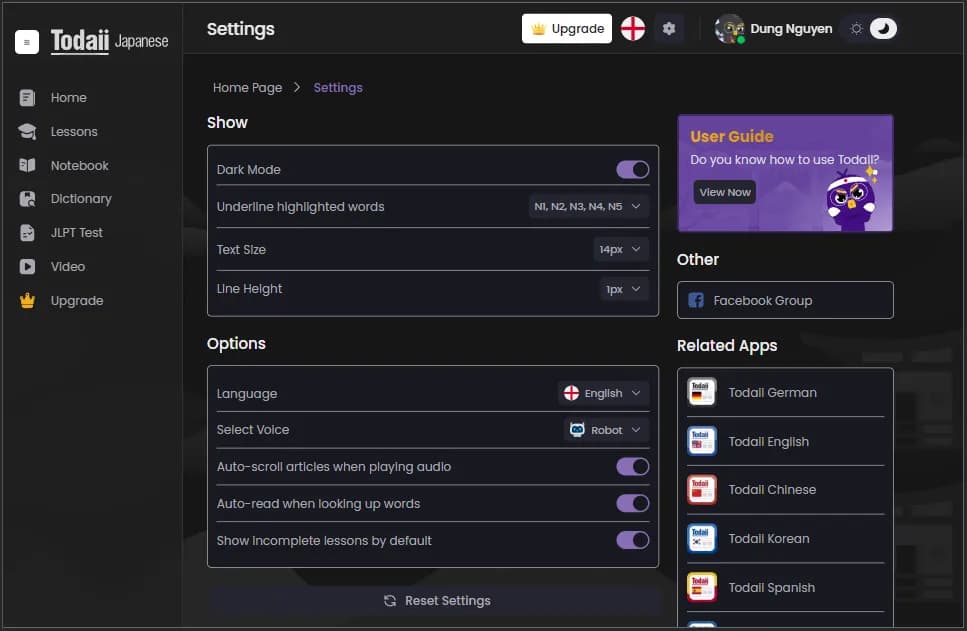Click the hamburger menu icon beside Todaii logo
The height and width of the screenshot is (631, 967).
click(27, 42)
